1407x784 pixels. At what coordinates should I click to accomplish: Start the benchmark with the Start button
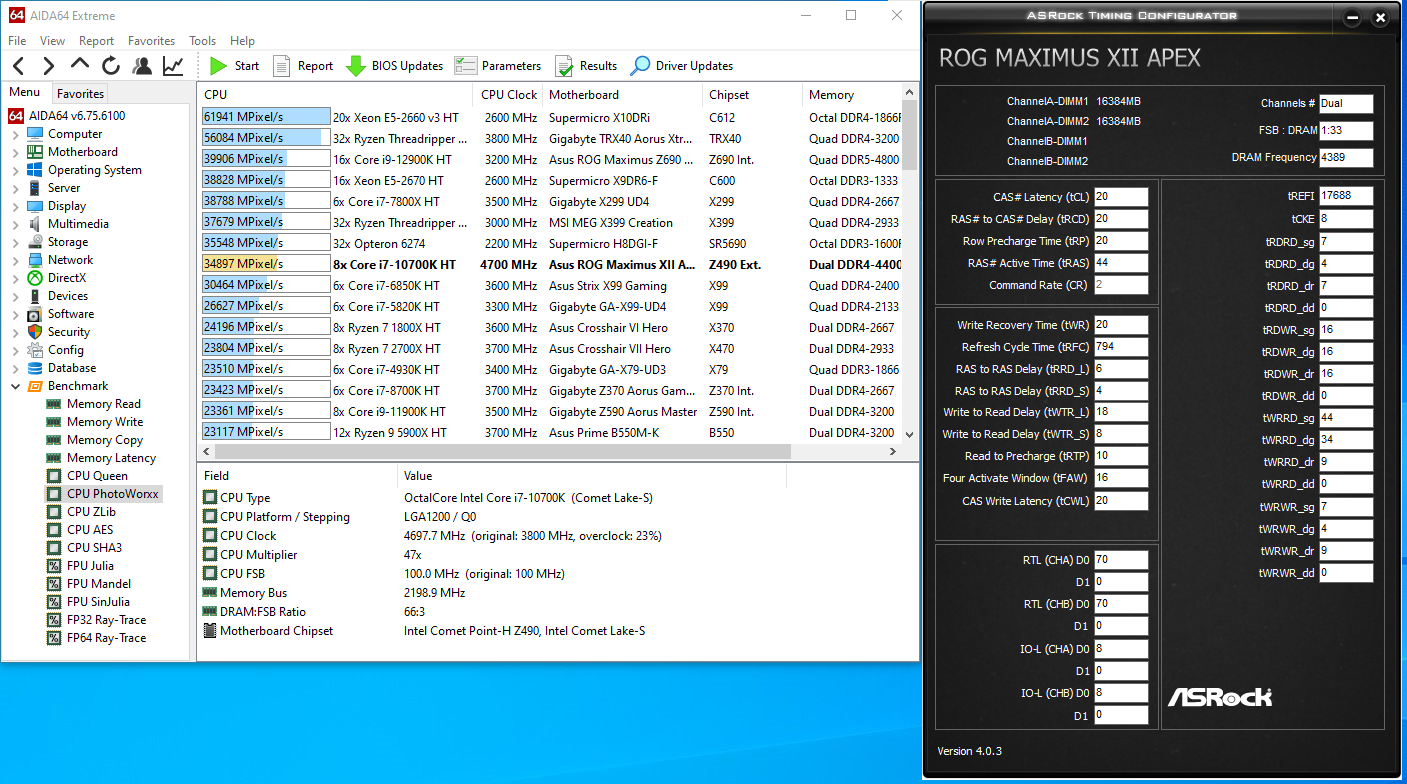point(234,66)
